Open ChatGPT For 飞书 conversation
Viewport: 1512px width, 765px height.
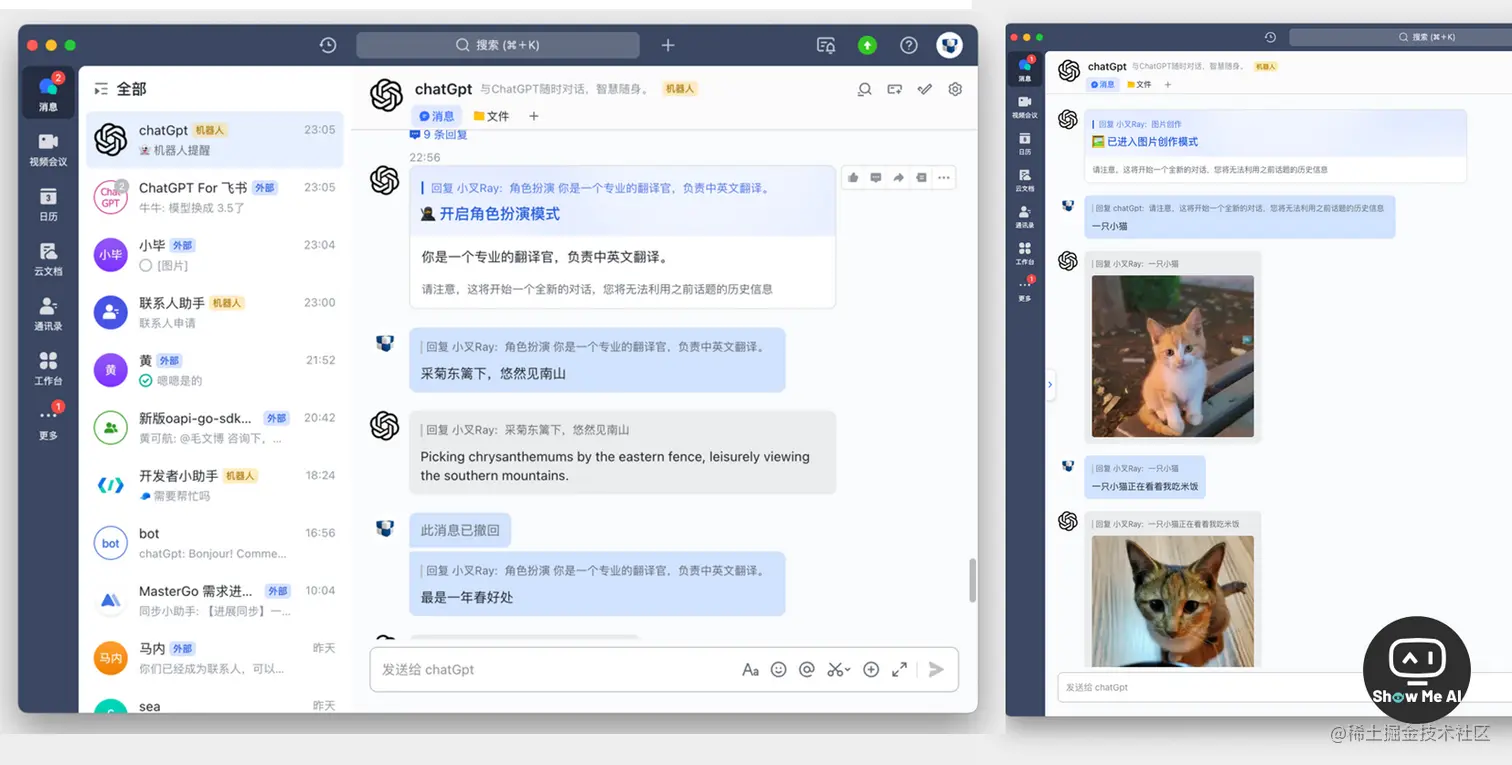tap(215, 197)
